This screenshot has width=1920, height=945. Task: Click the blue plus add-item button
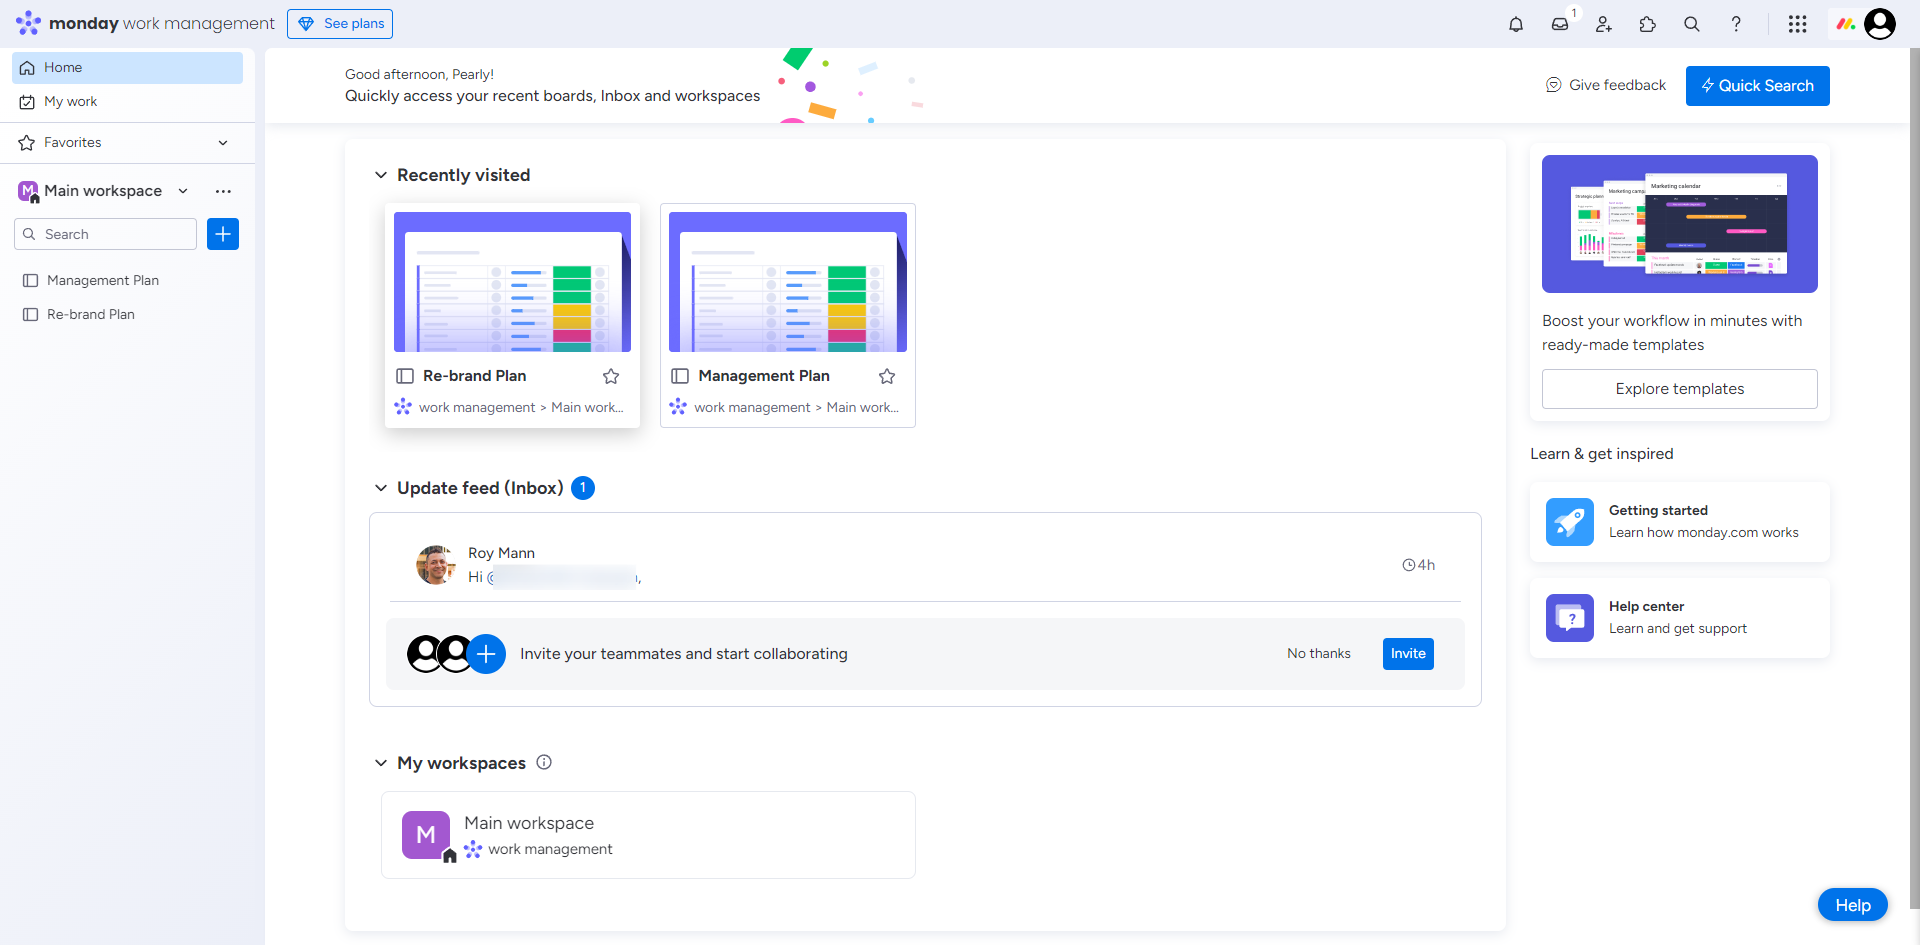tap(223, 234)
